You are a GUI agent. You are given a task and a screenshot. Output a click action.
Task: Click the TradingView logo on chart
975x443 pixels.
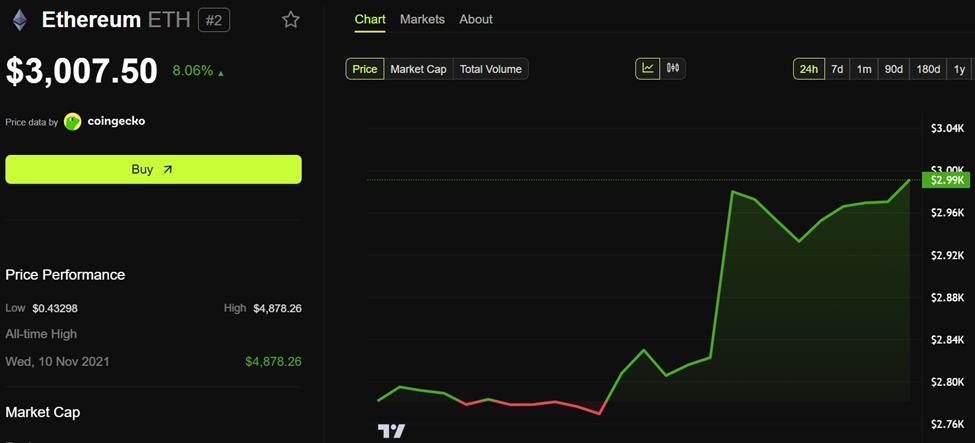point(391,431)
